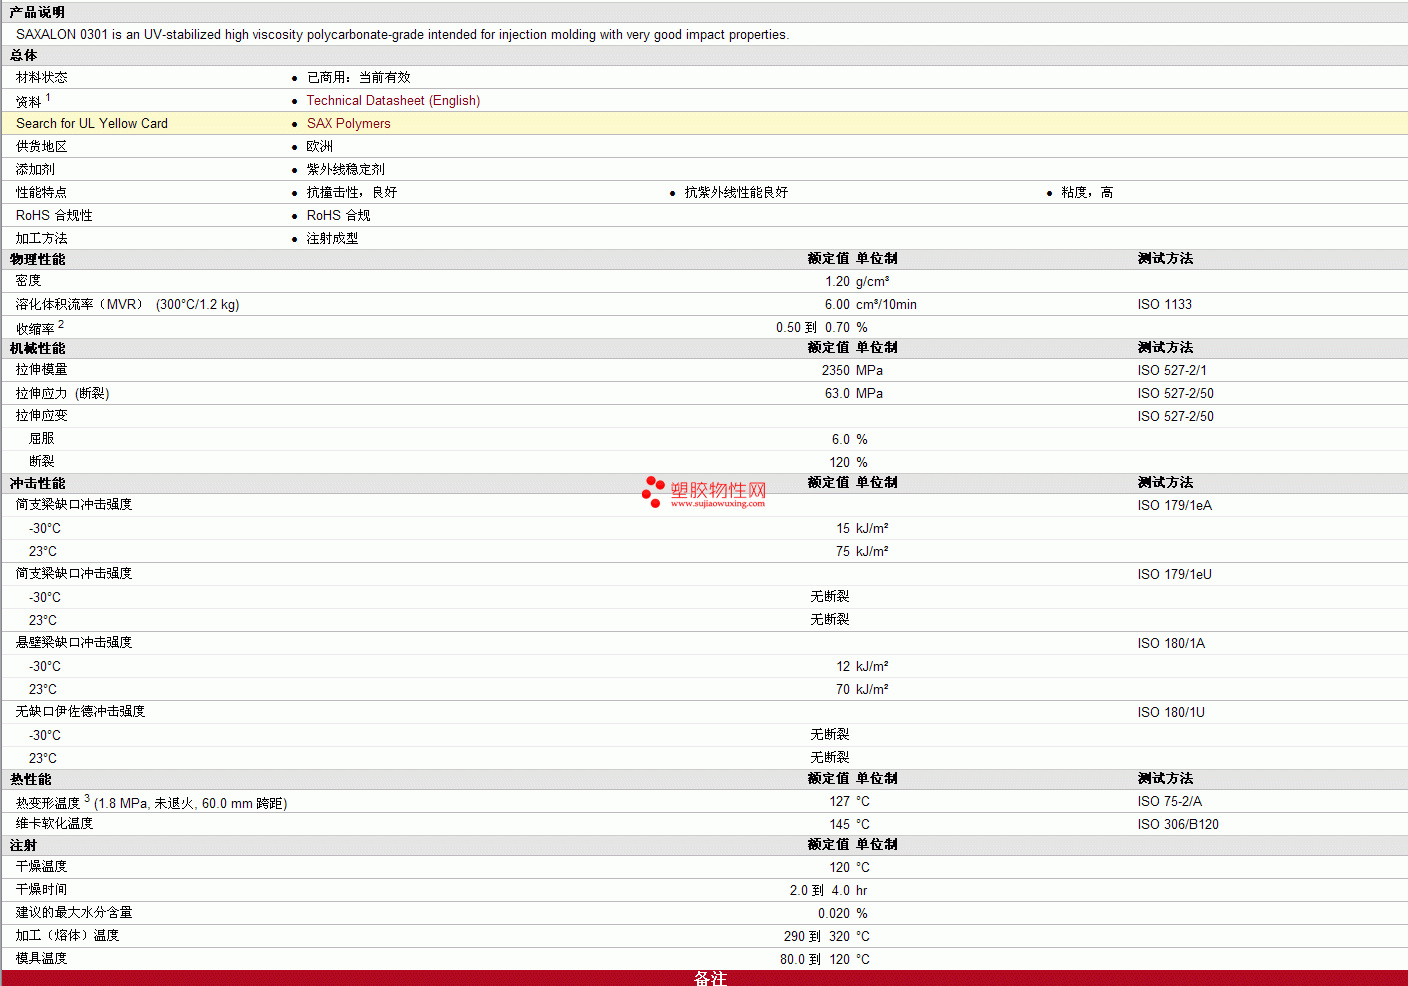The height and width of the screenshot is (986, 1408).
Task: Click the 抗撞击性，良好 feature
Action: (352, 192)
